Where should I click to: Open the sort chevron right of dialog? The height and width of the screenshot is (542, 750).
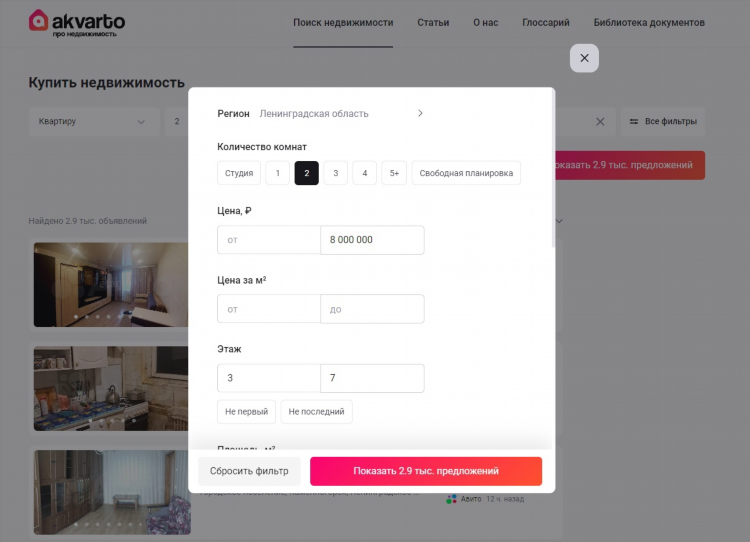[x=559, y=221]
